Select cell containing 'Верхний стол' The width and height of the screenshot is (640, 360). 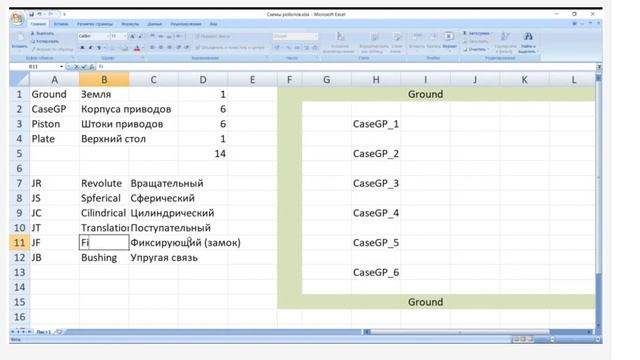click(104, 139)
